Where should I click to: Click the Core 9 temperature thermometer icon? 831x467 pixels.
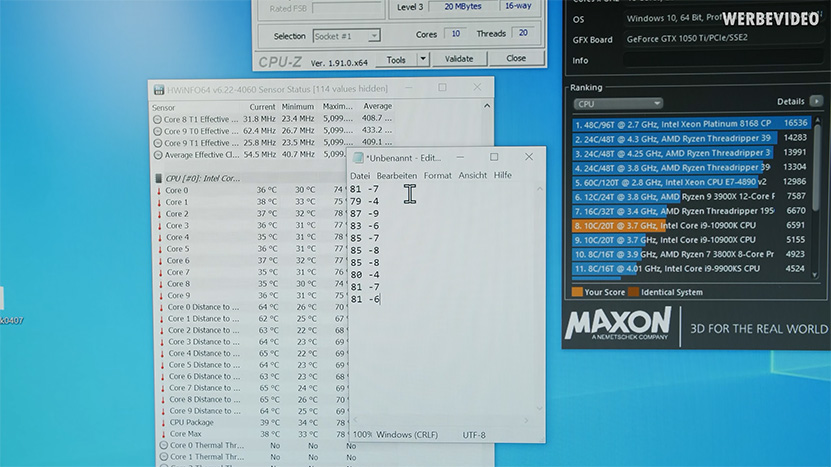tap(161, 296)
